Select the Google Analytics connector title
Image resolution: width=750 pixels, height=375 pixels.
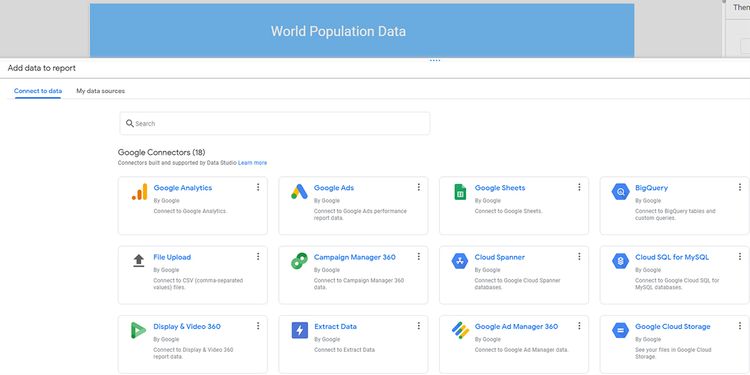[x=183, y=188]
